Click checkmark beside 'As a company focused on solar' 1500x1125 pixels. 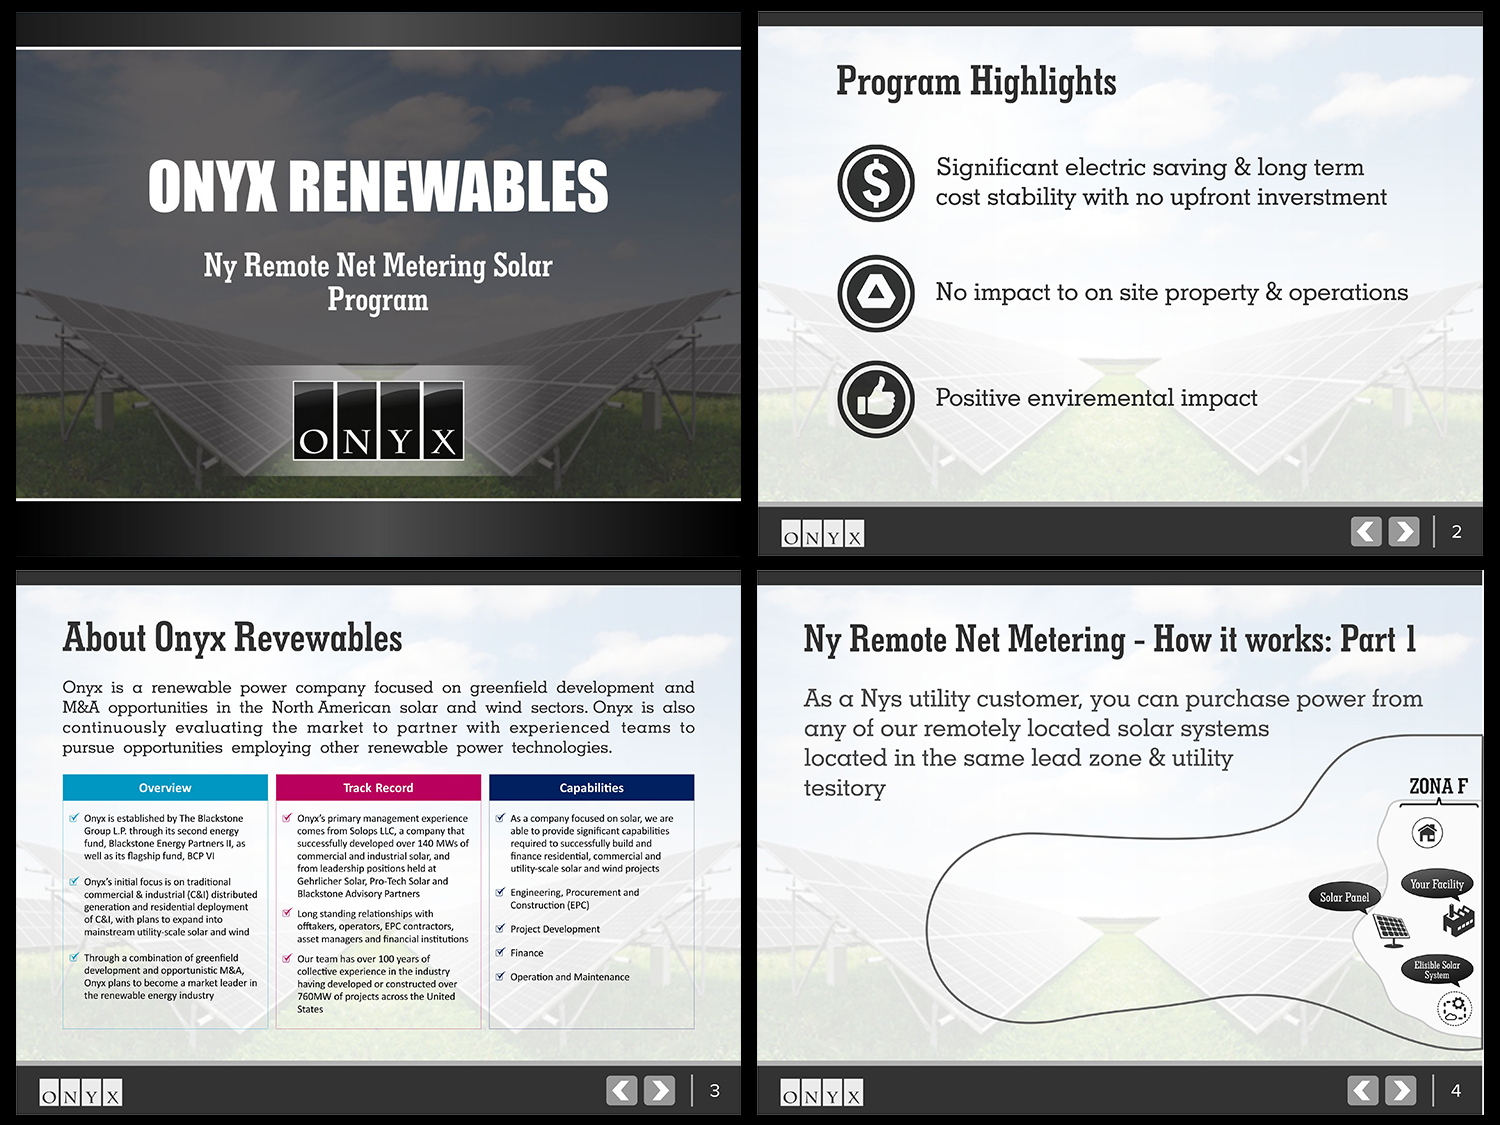[x=501, y=818]
